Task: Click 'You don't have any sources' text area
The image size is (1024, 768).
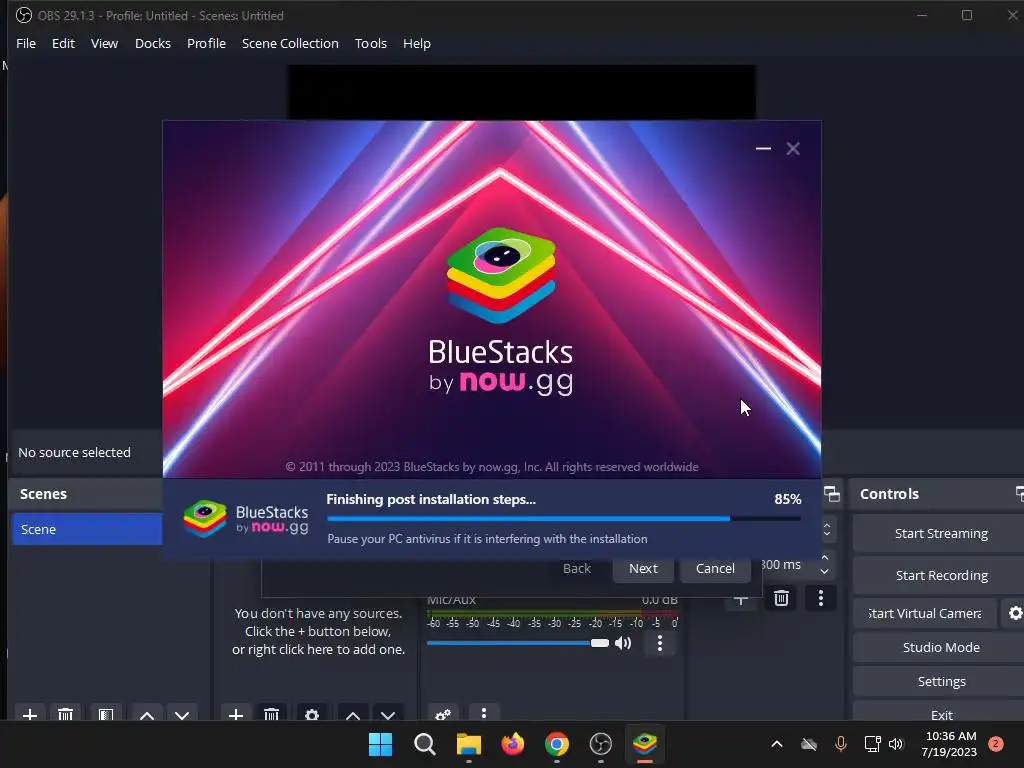Action: coord(319,632)
